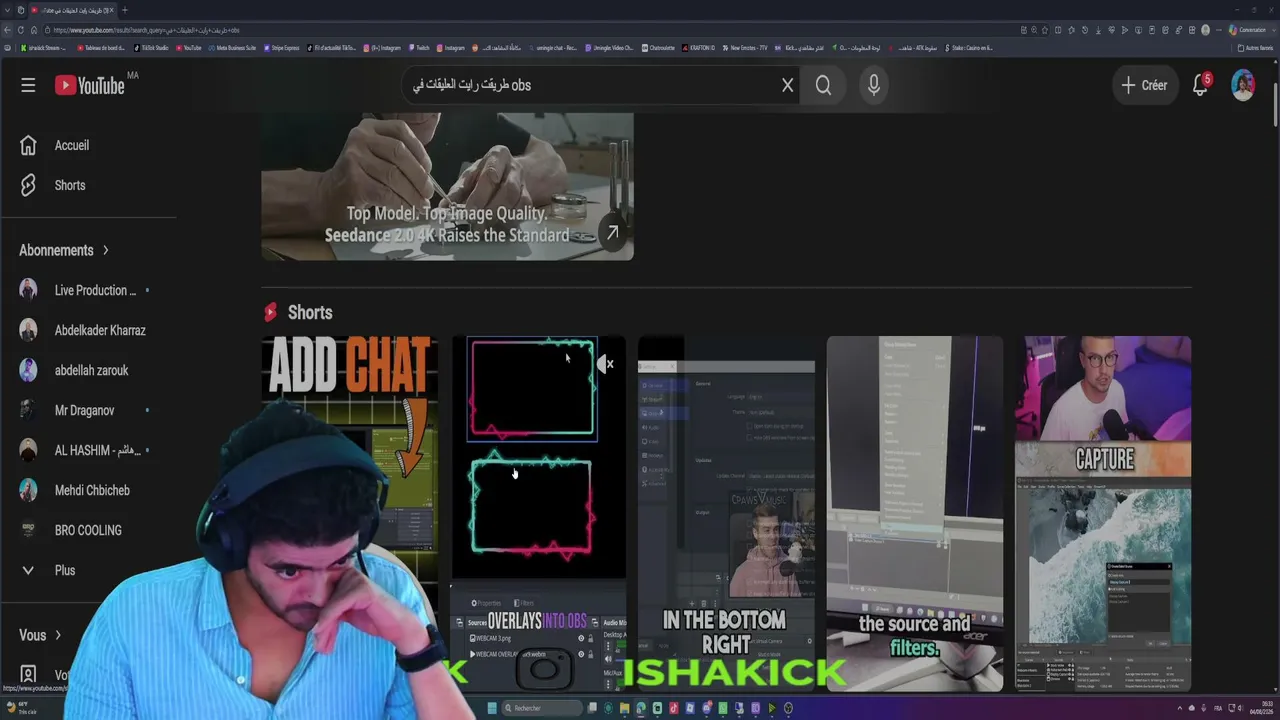Viewport: 1280px width, 720px height.
Task: Open the Twitch bookmark
Action: tap(418, 48)
